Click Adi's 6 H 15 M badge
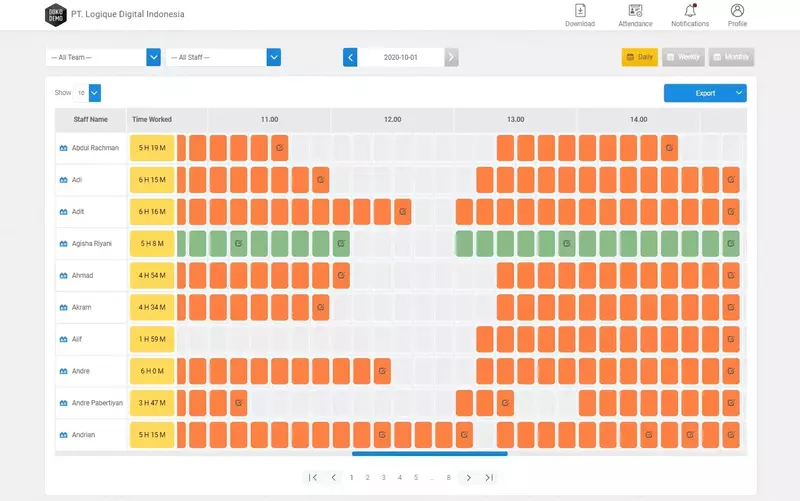This screenshot has height=501, width=800. coord(152,180)
